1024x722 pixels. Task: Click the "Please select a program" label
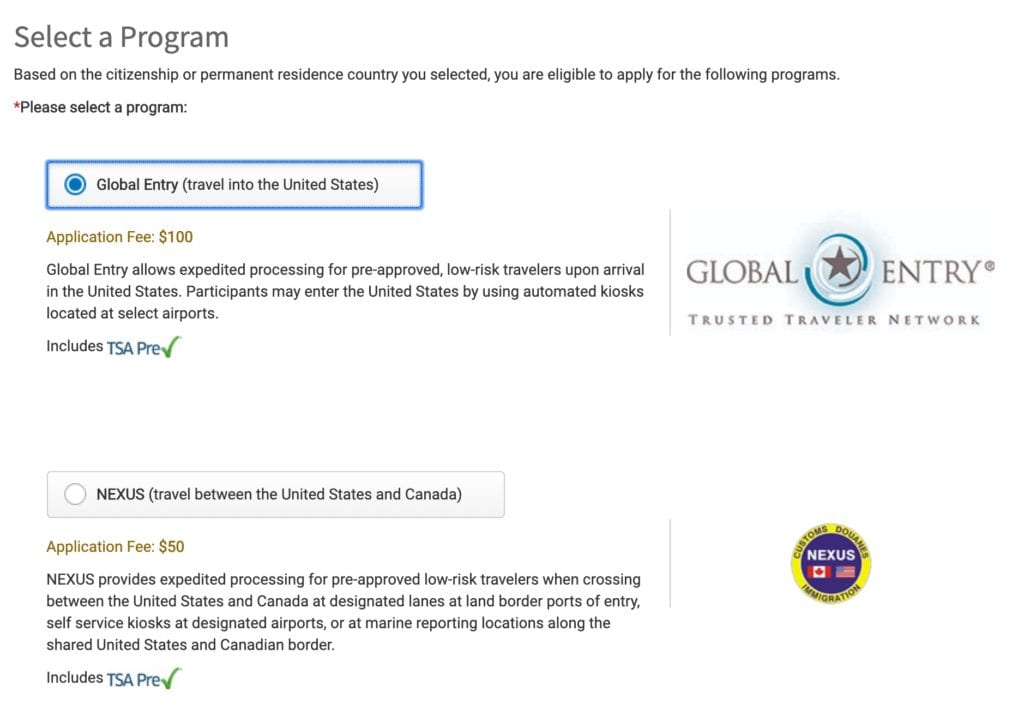pyautogui.click(x=102, y=107)
